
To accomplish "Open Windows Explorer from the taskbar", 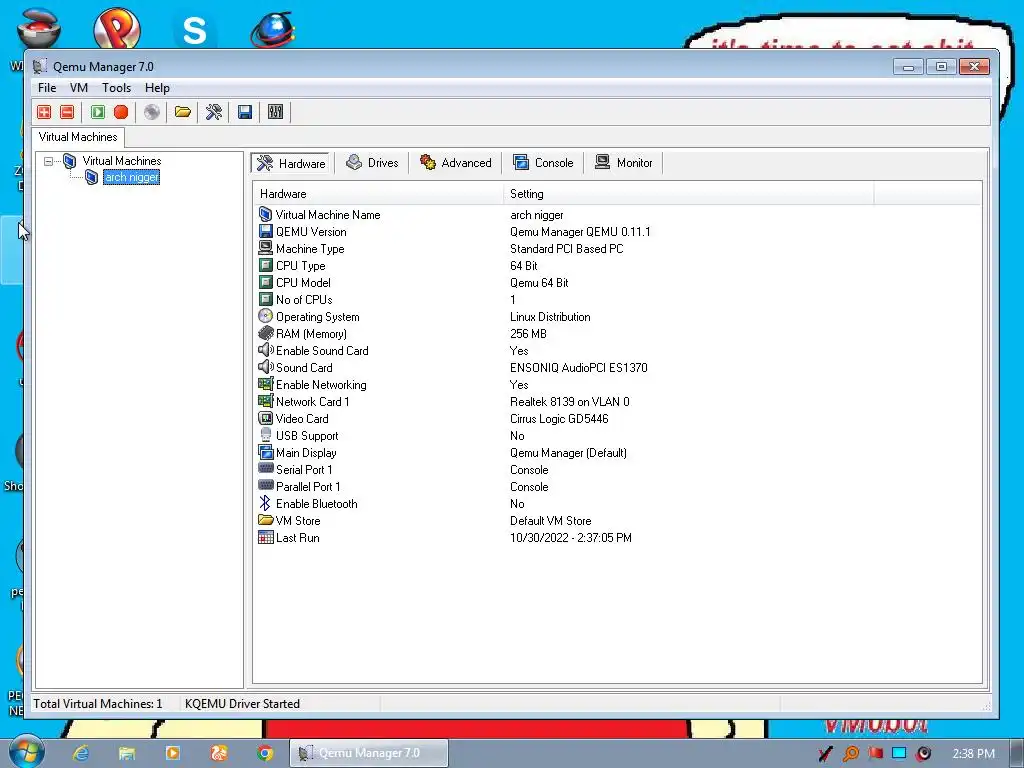I will (126, 753).
